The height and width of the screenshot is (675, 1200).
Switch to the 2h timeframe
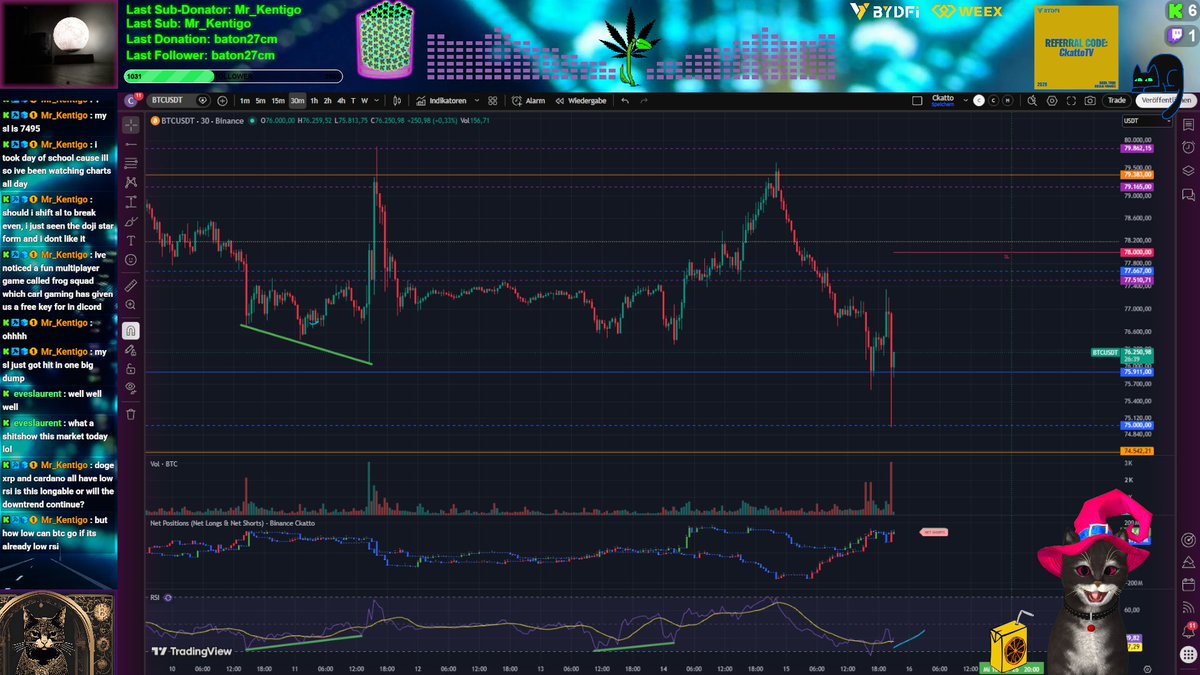(x=327, y=100)
